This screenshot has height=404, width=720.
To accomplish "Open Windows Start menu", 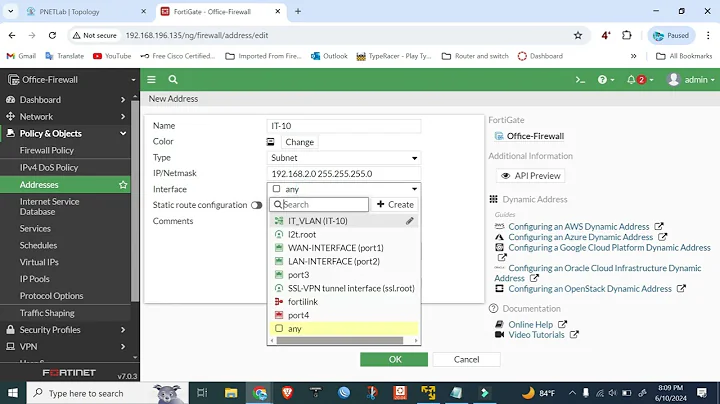I will (13, 393).
